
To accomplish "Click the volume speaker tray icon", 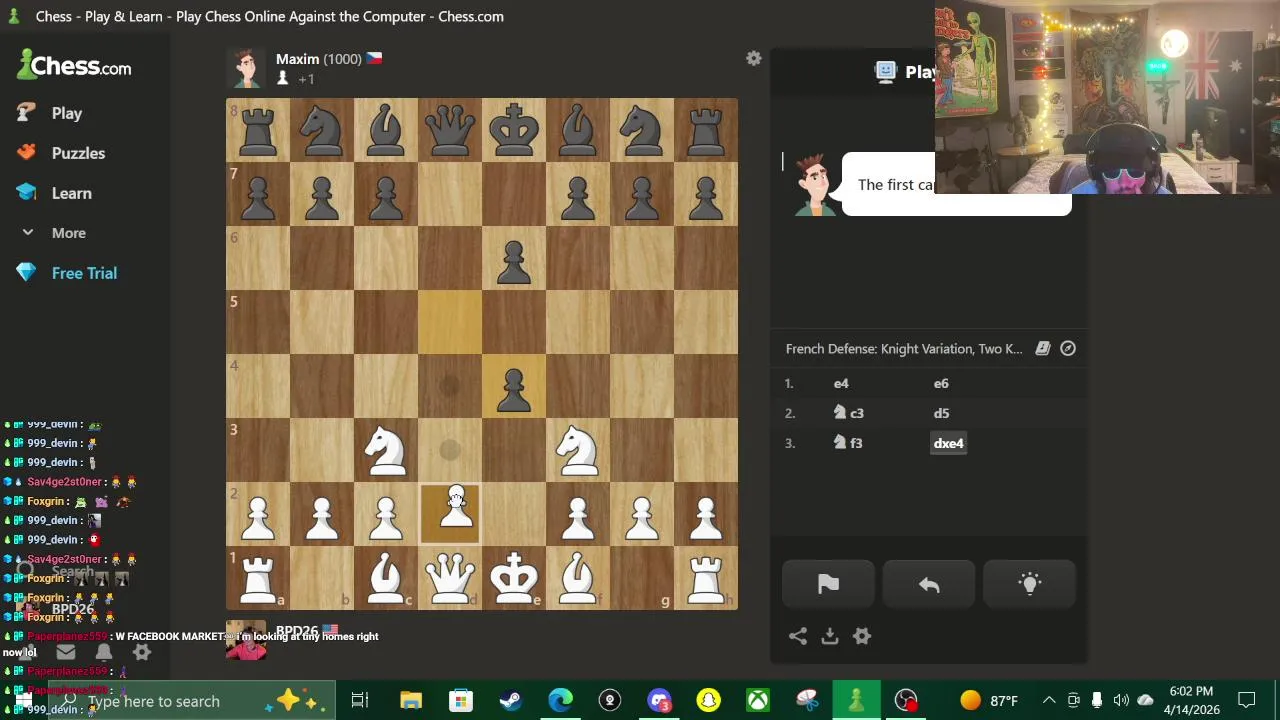I will tap(1121, 701).
